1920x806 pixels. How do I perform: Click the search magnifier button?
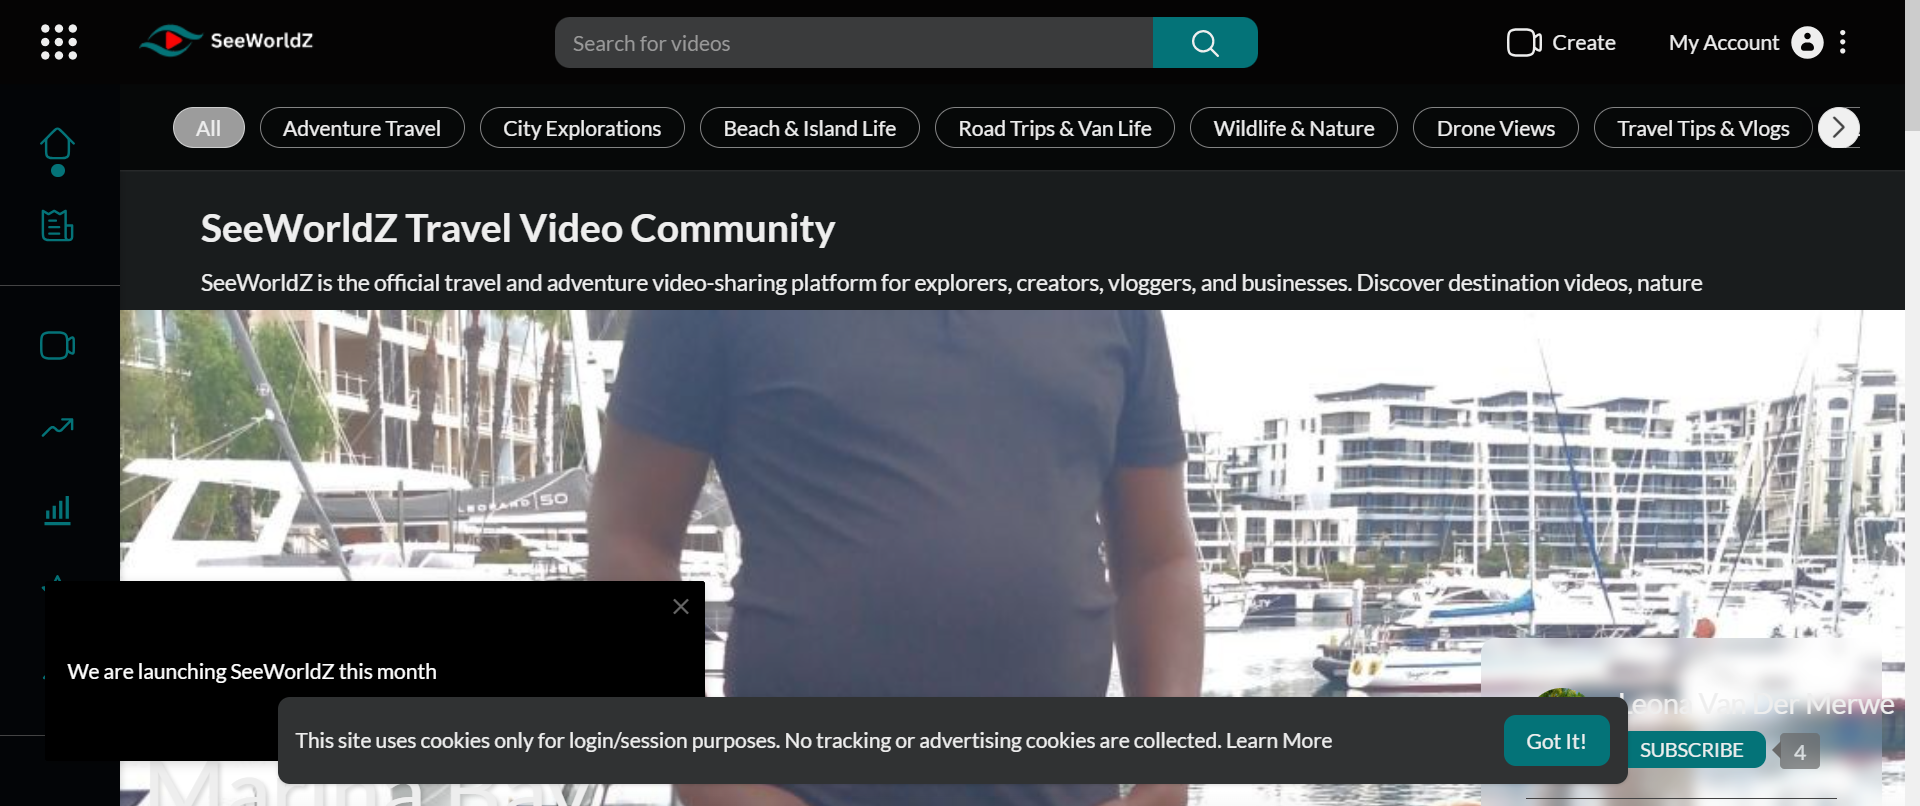(x=1205, y=43)
